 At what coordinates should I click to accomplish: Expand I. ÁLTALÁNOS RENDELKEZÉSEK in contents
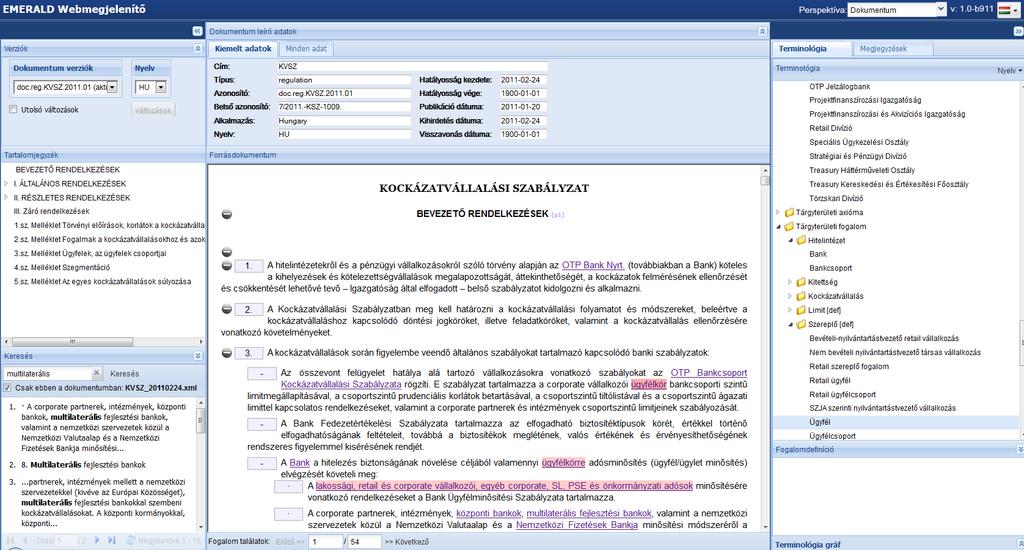pos(7,184)
